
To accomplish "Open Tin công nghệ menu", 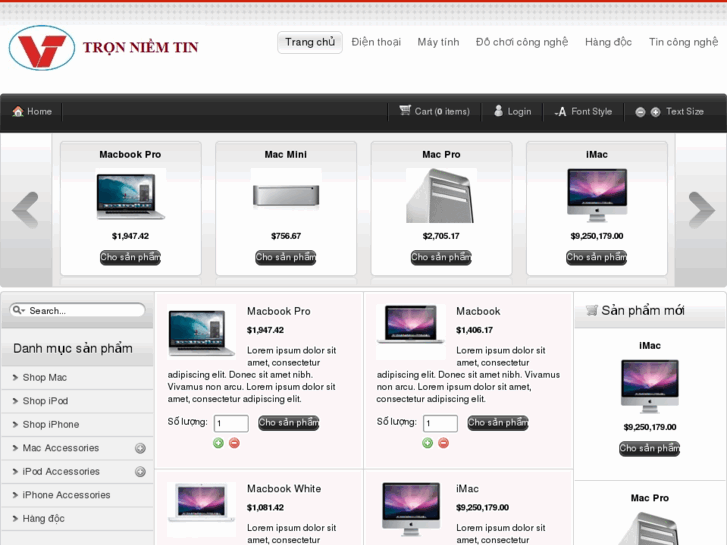I will tap(683, 42).
